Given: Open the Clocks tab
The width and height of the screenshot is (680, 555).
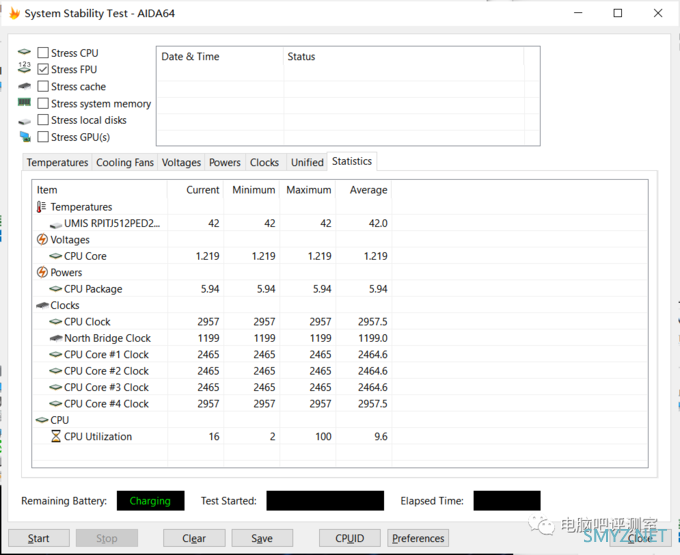Looking at the screenshot, I should pos(264,163).
